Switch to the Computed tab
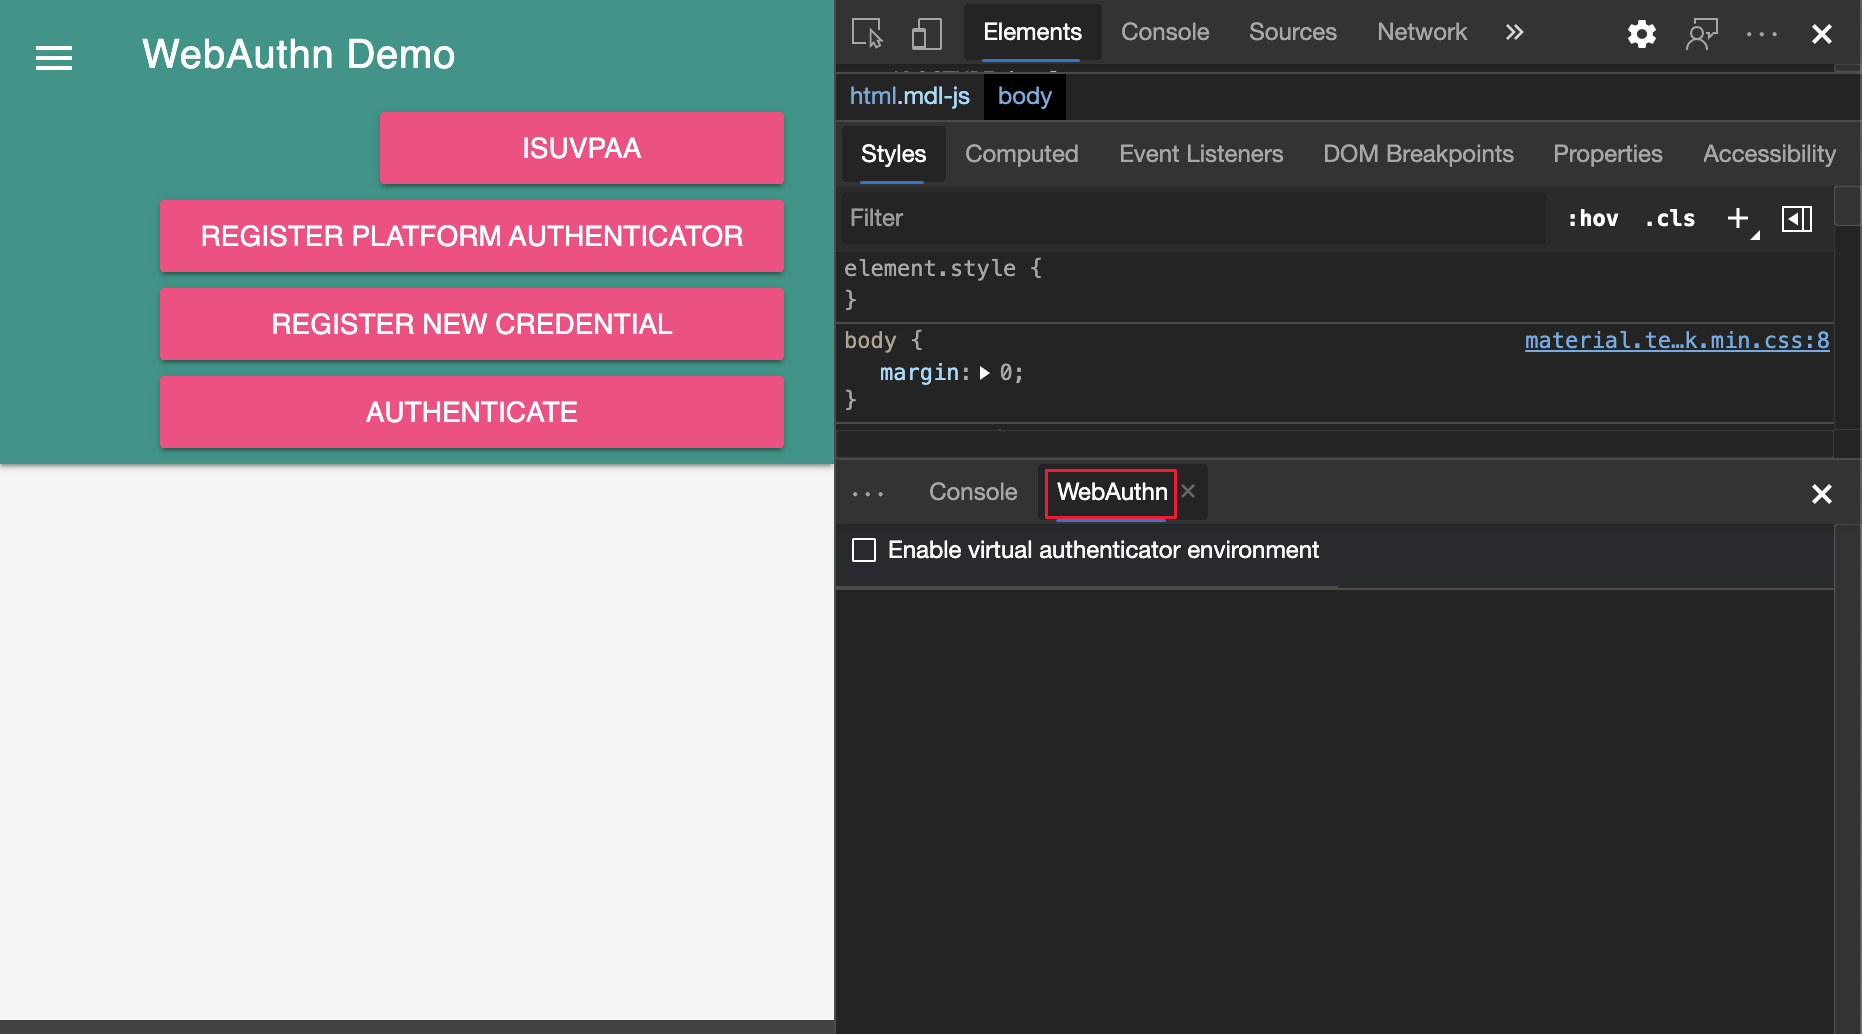 click(1021, 154)
